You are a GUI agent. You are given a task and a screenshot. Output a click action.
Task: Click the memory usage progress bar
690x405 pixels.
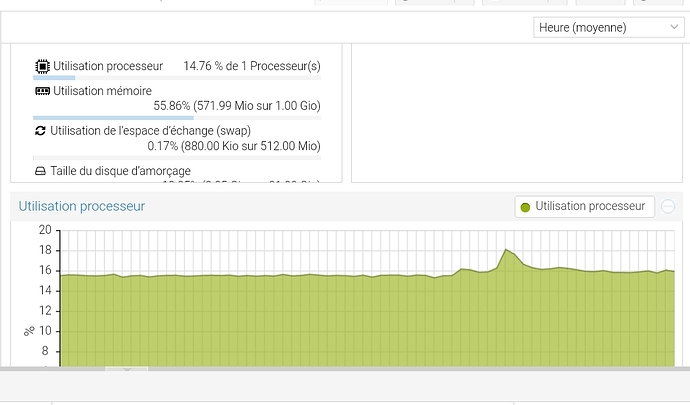pos(177,118)
